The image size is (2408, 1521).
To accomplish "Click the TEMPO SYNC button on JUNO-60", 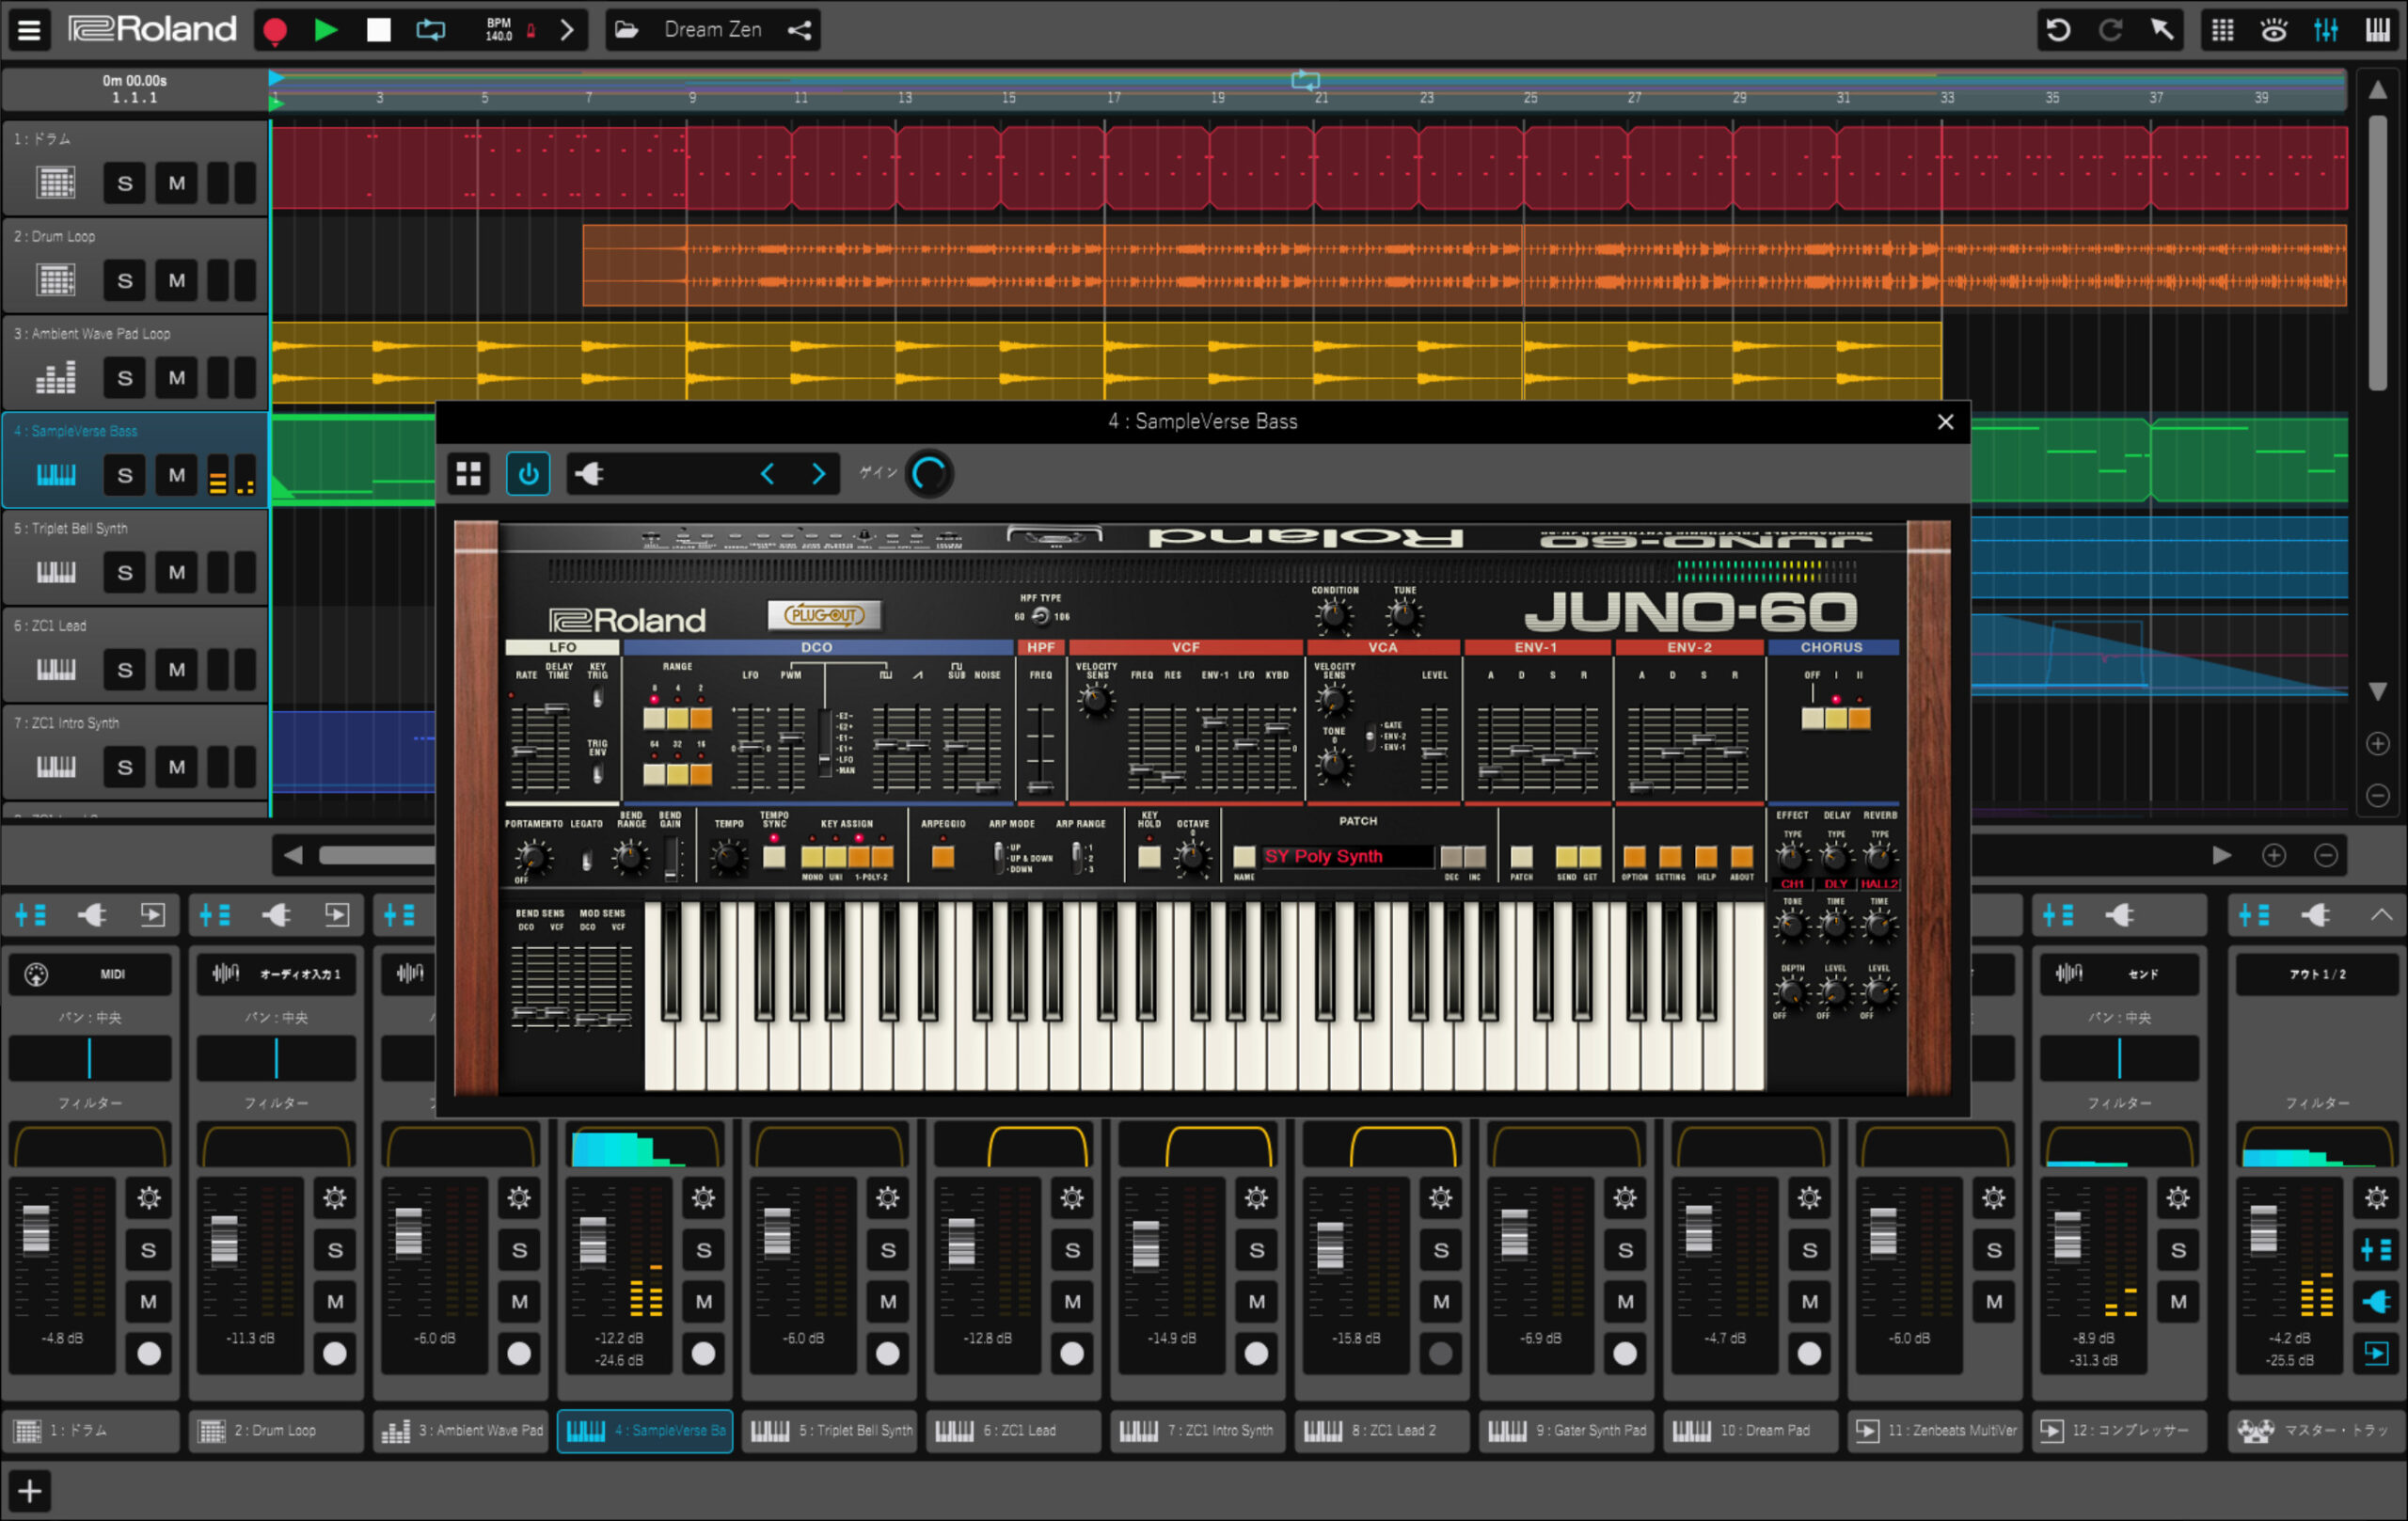I will pos(774,856).
